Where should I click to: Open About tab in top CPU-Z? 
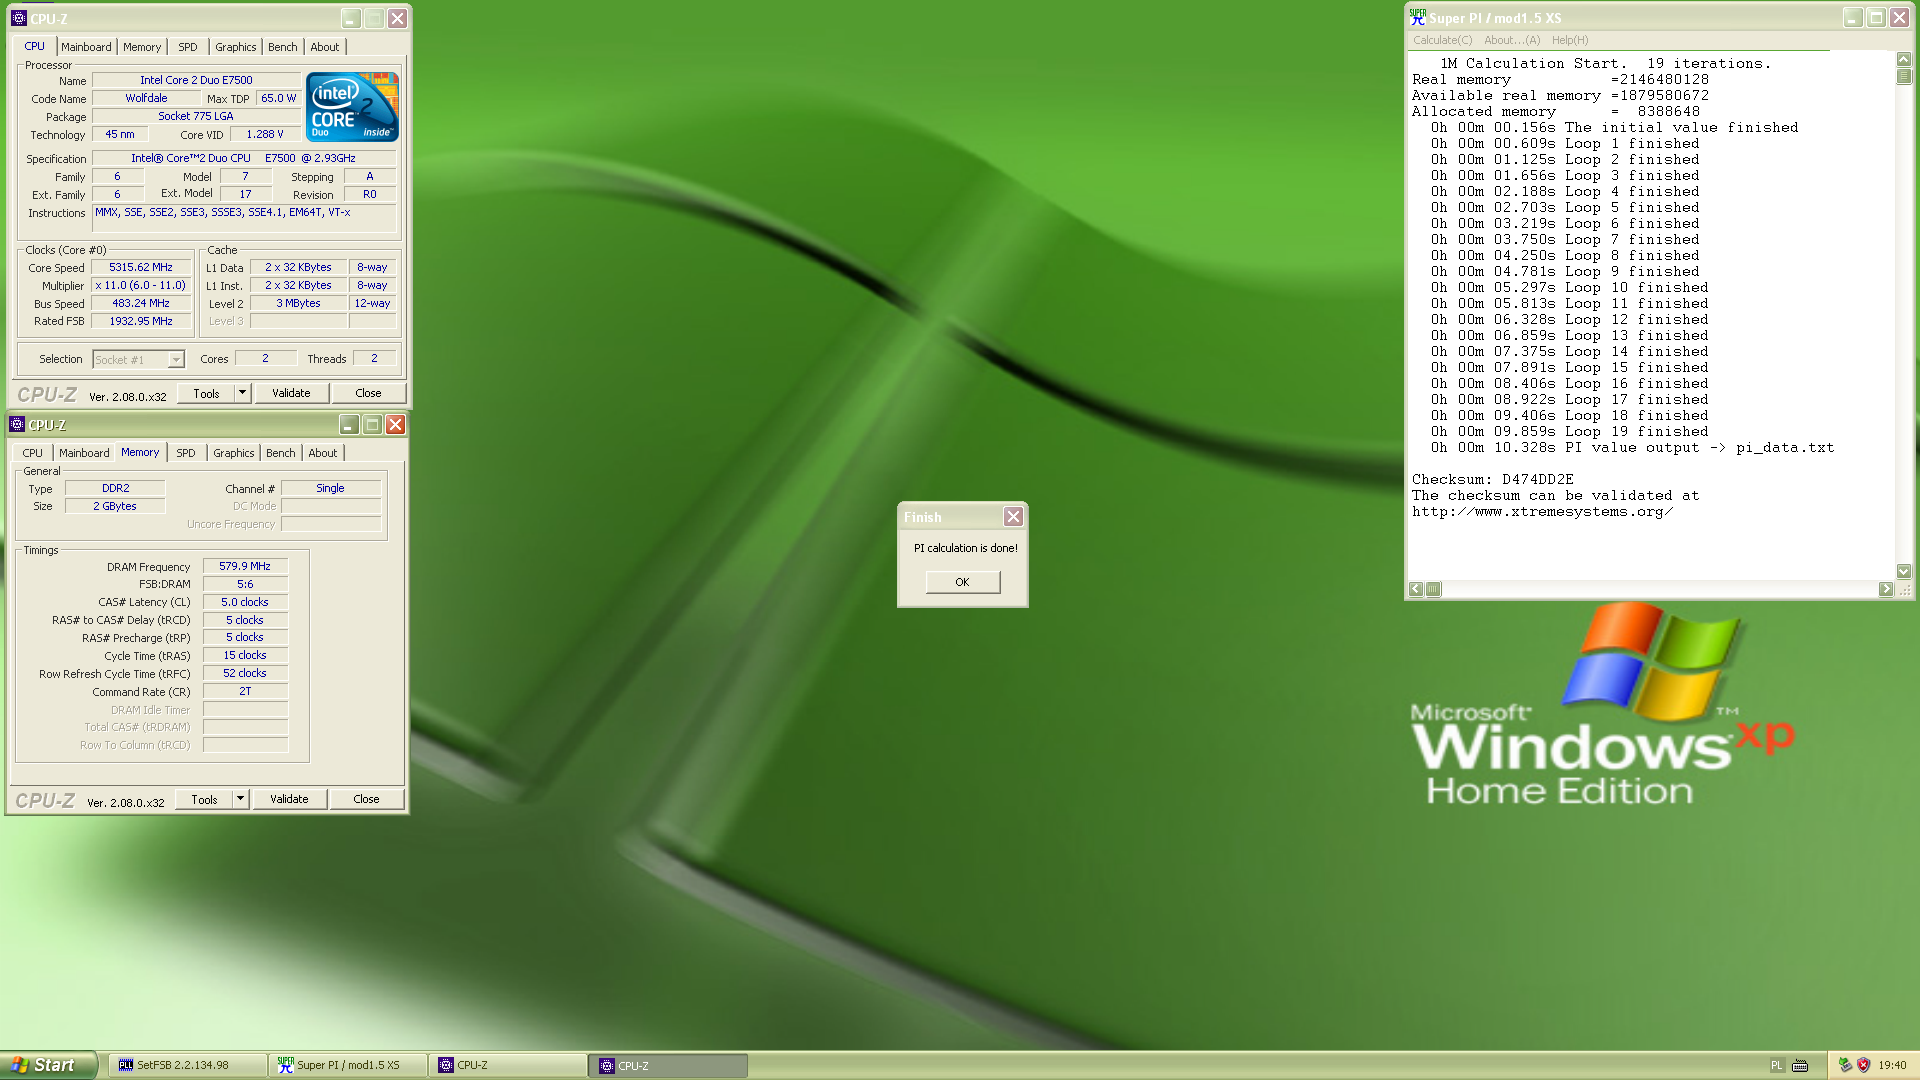click(325, 47)
